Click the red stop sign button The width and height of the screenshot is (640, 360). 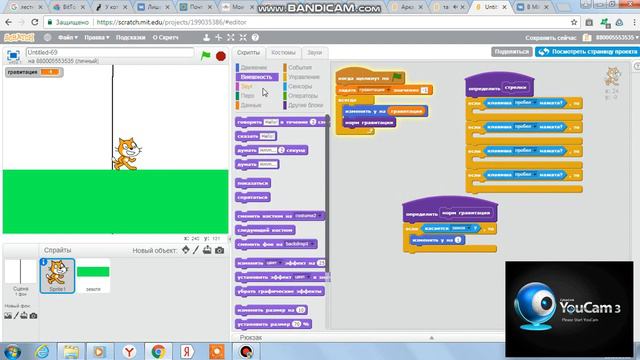tap(221, 56)
